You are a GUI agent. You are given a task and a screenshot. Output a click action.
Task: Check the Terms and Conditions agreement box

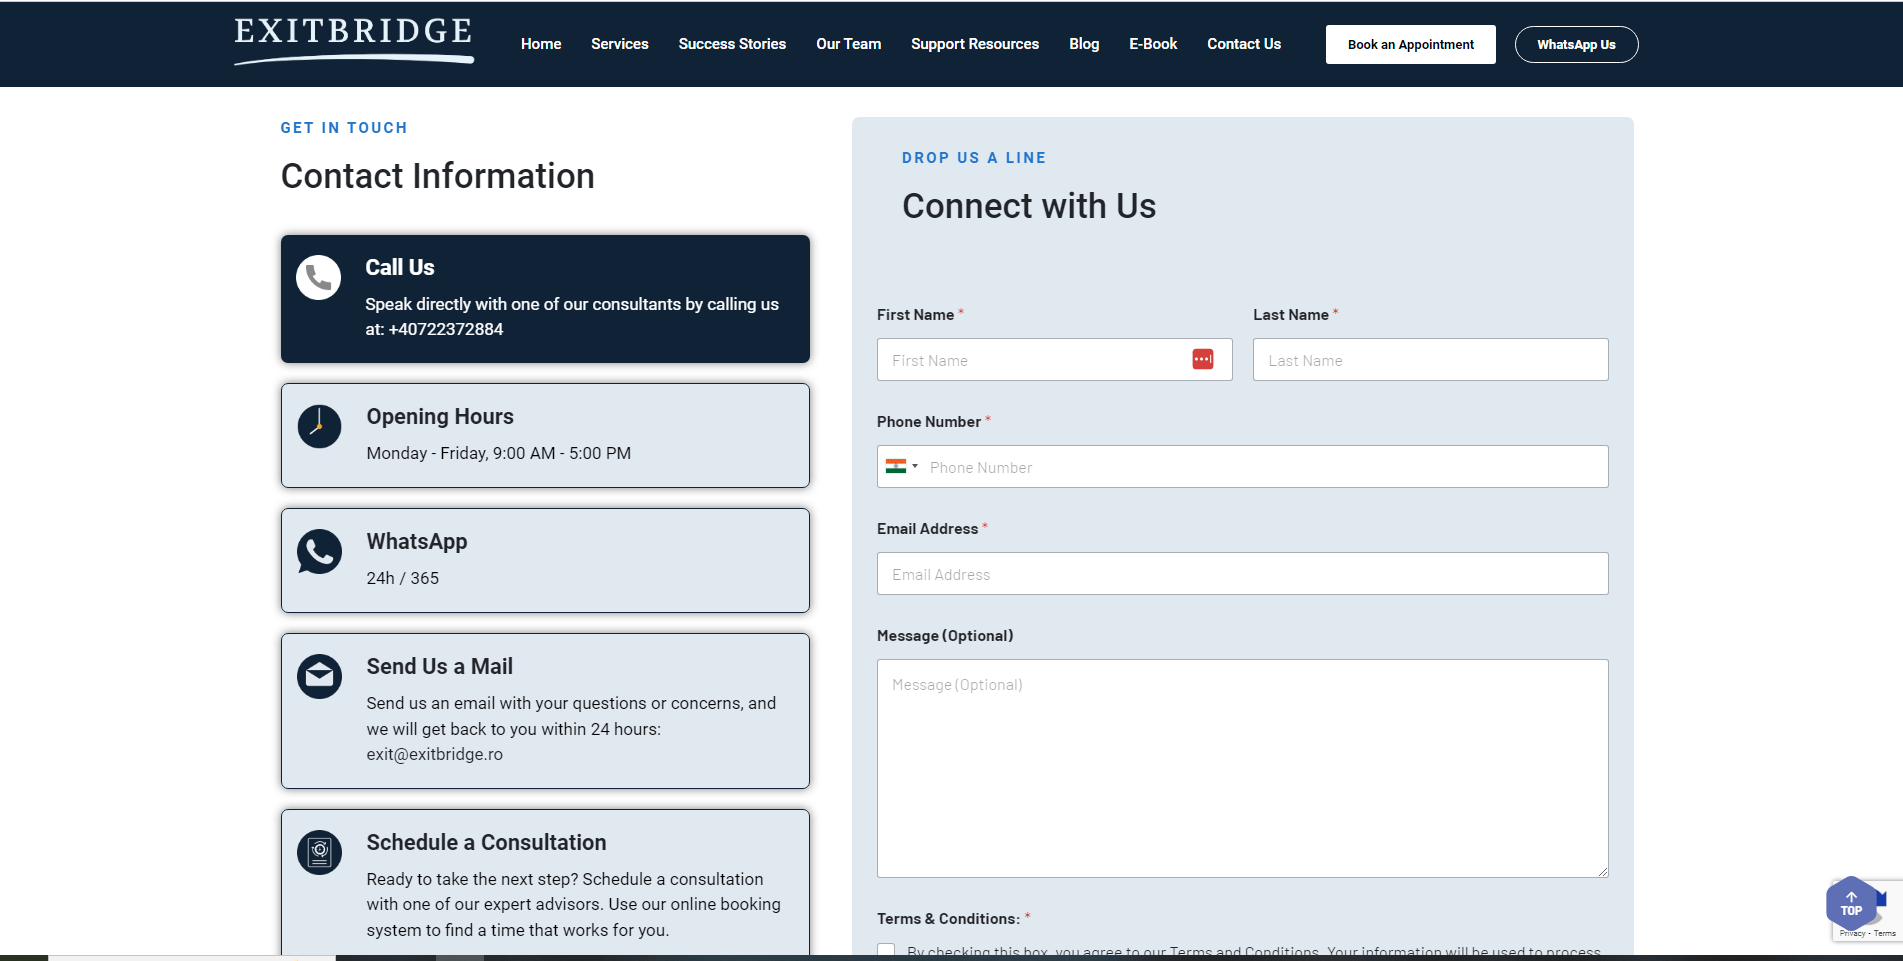886,950
